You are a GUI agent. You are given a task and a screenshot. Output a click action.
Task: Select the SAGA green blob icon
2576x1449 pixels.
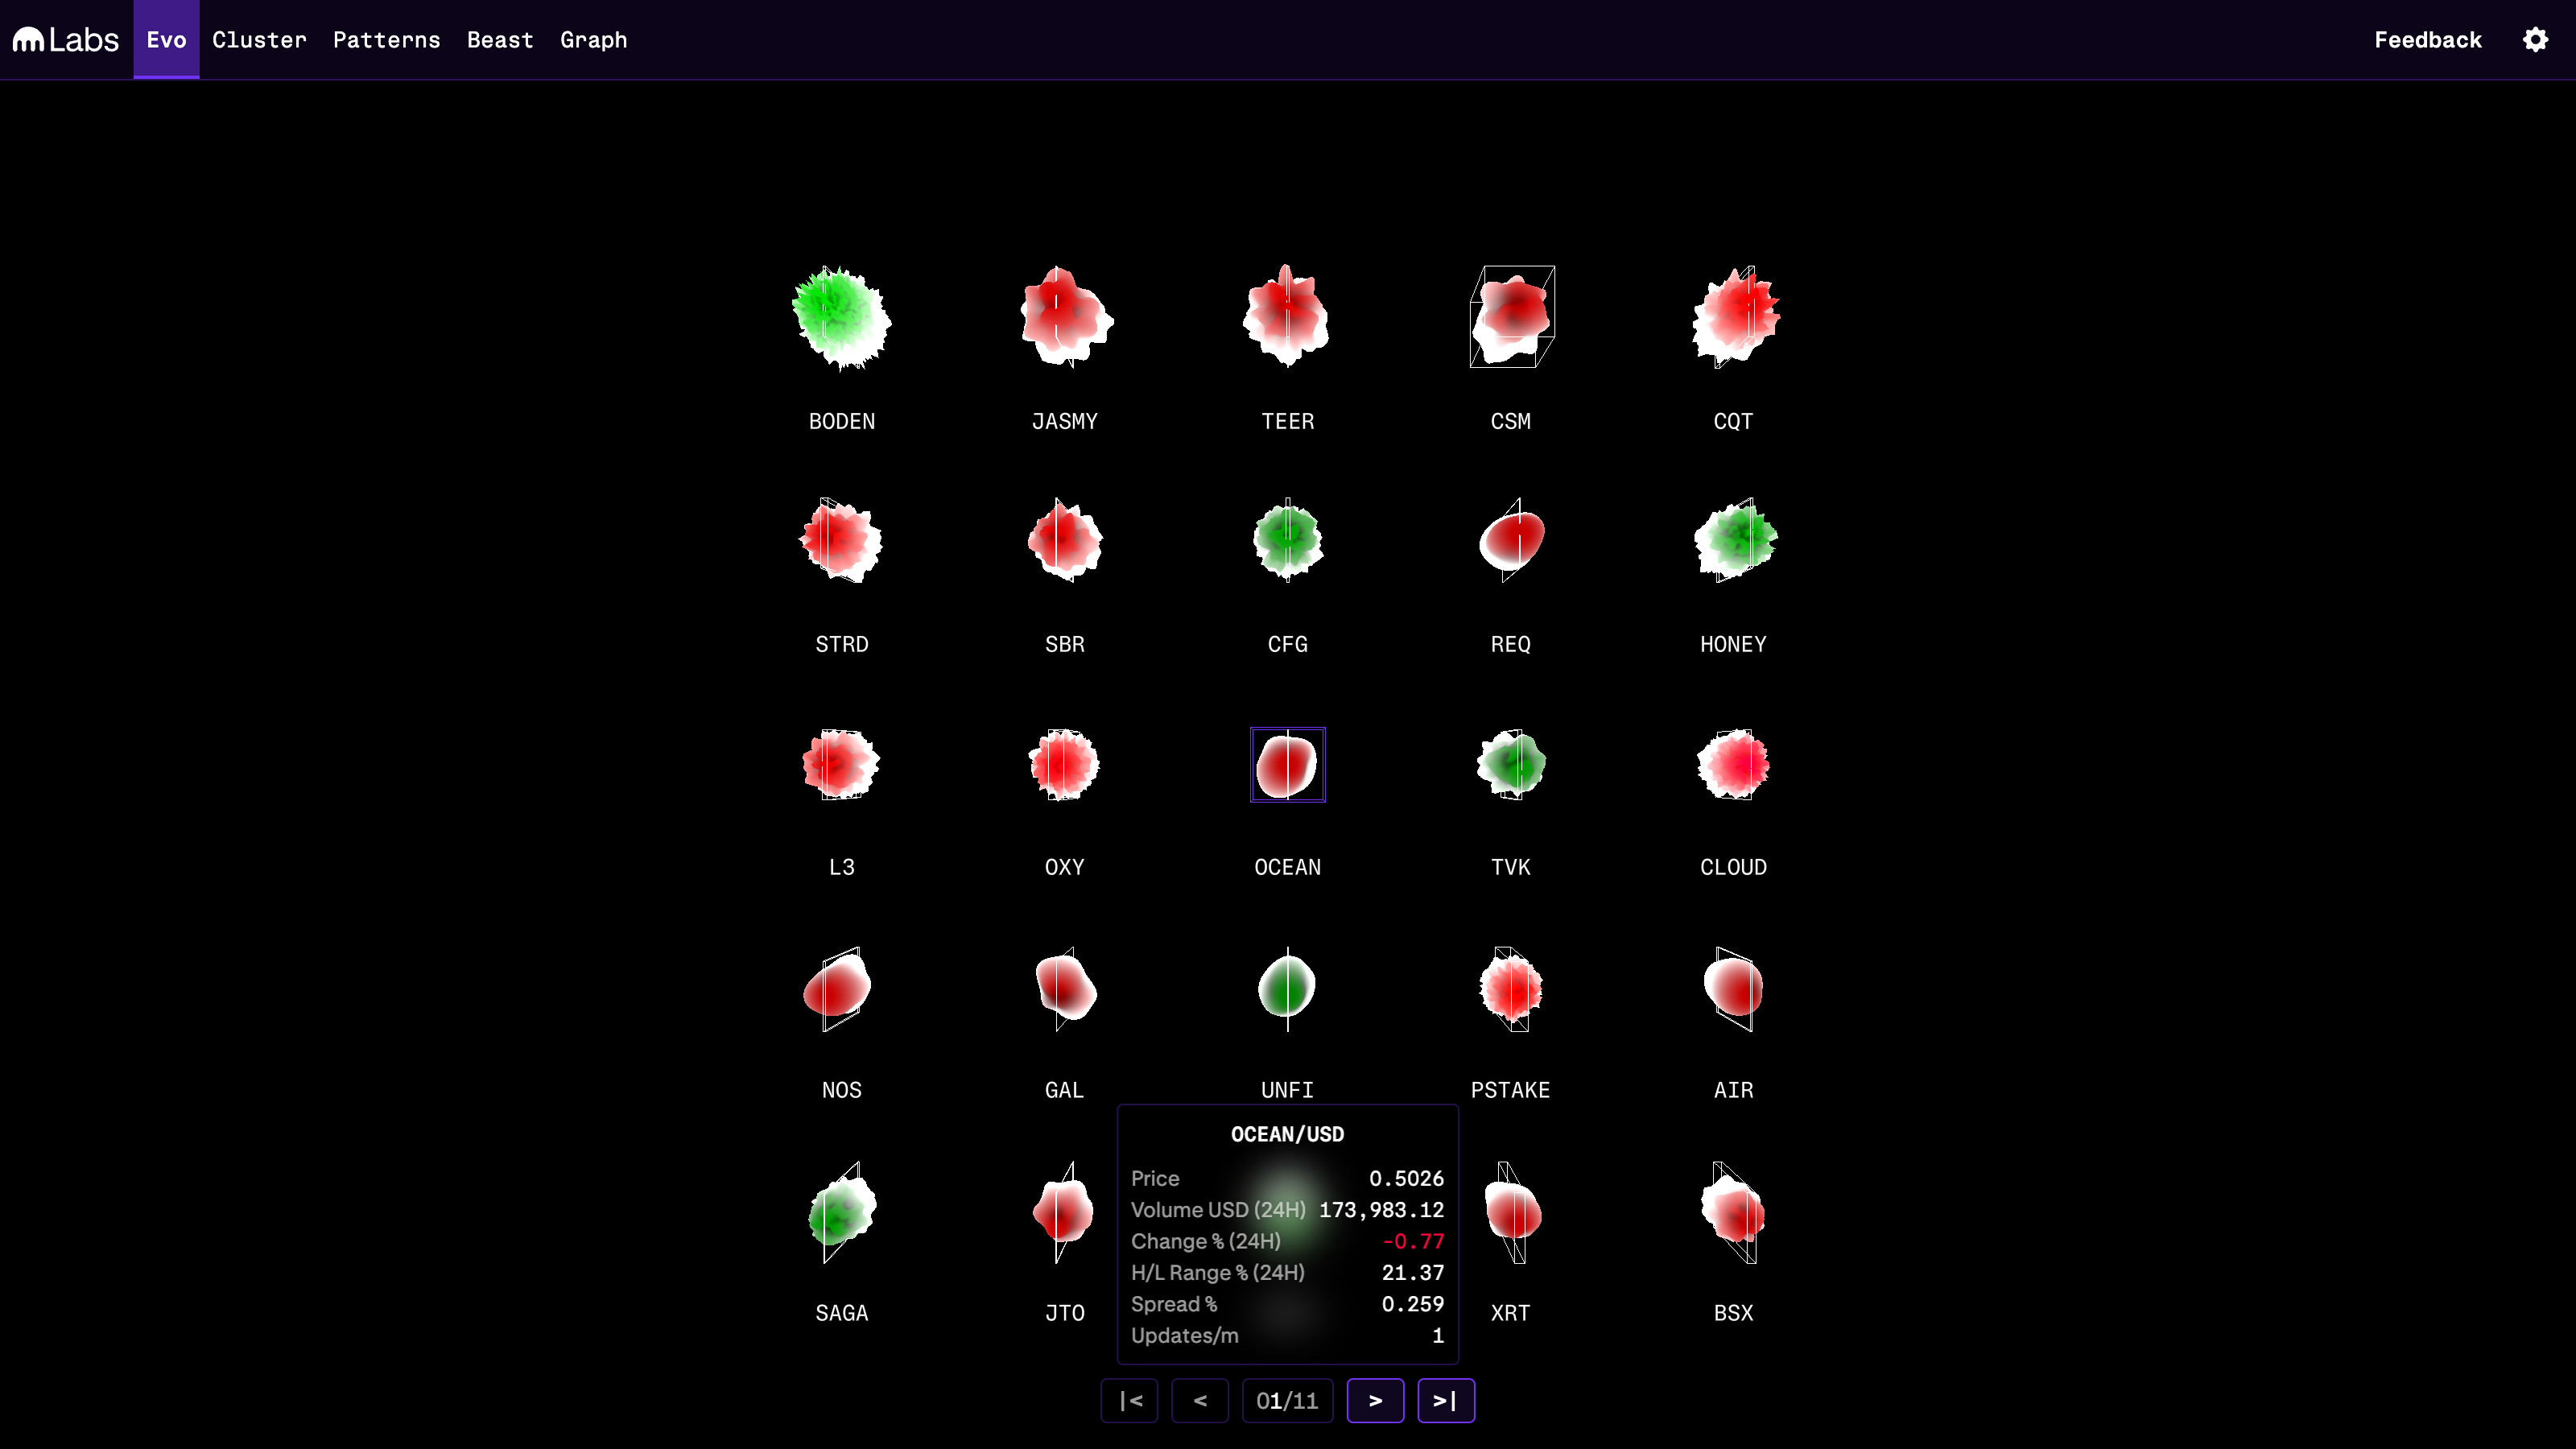[x=841, y=1212]
